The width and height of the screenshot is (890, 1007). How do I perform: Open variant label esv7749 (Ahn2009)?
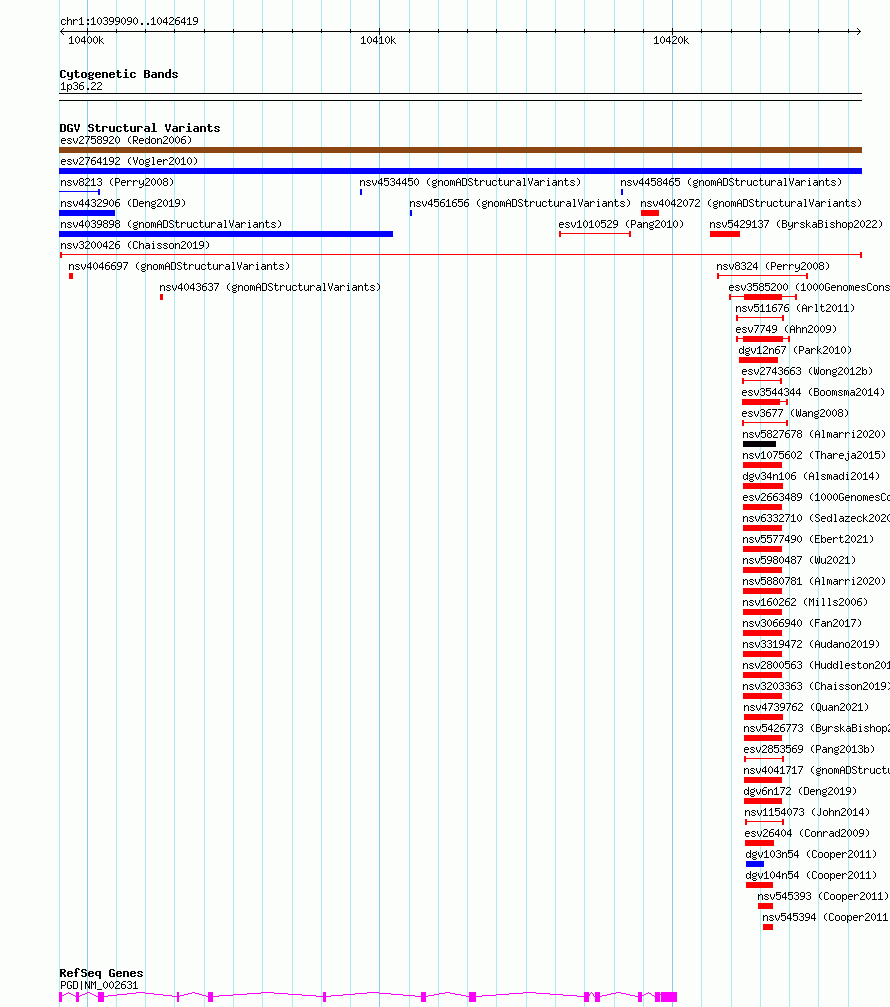786,329
